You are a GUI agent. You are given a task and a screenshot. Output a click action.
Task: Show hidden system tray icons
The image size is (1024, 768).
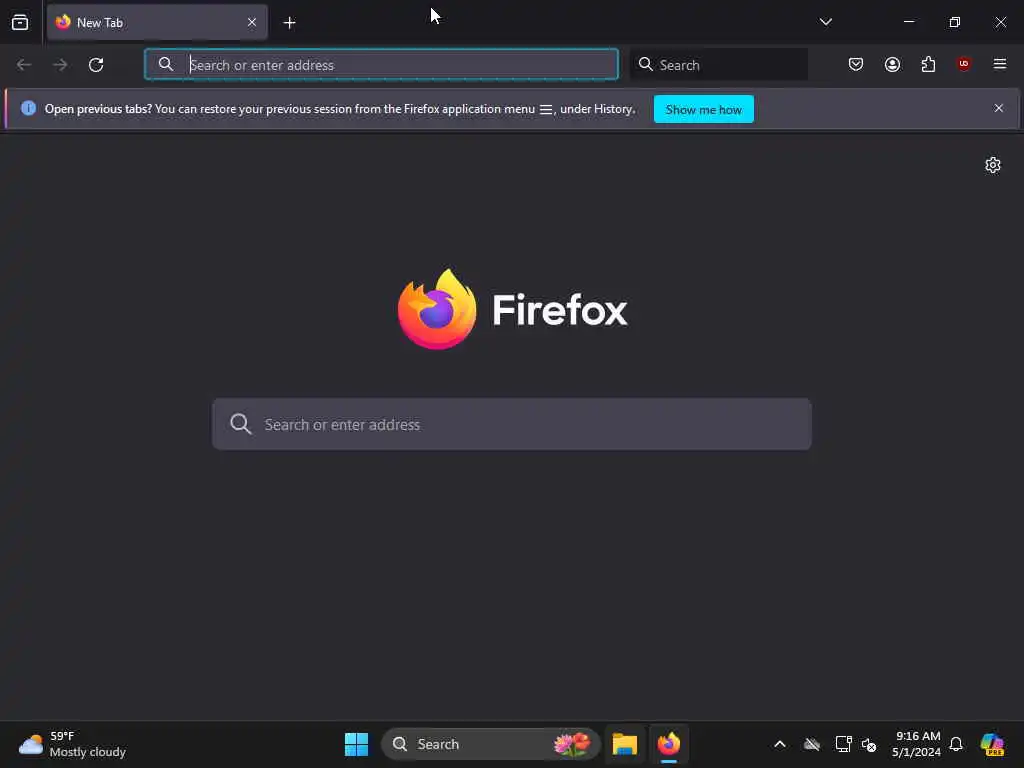[x=780, y=744]
